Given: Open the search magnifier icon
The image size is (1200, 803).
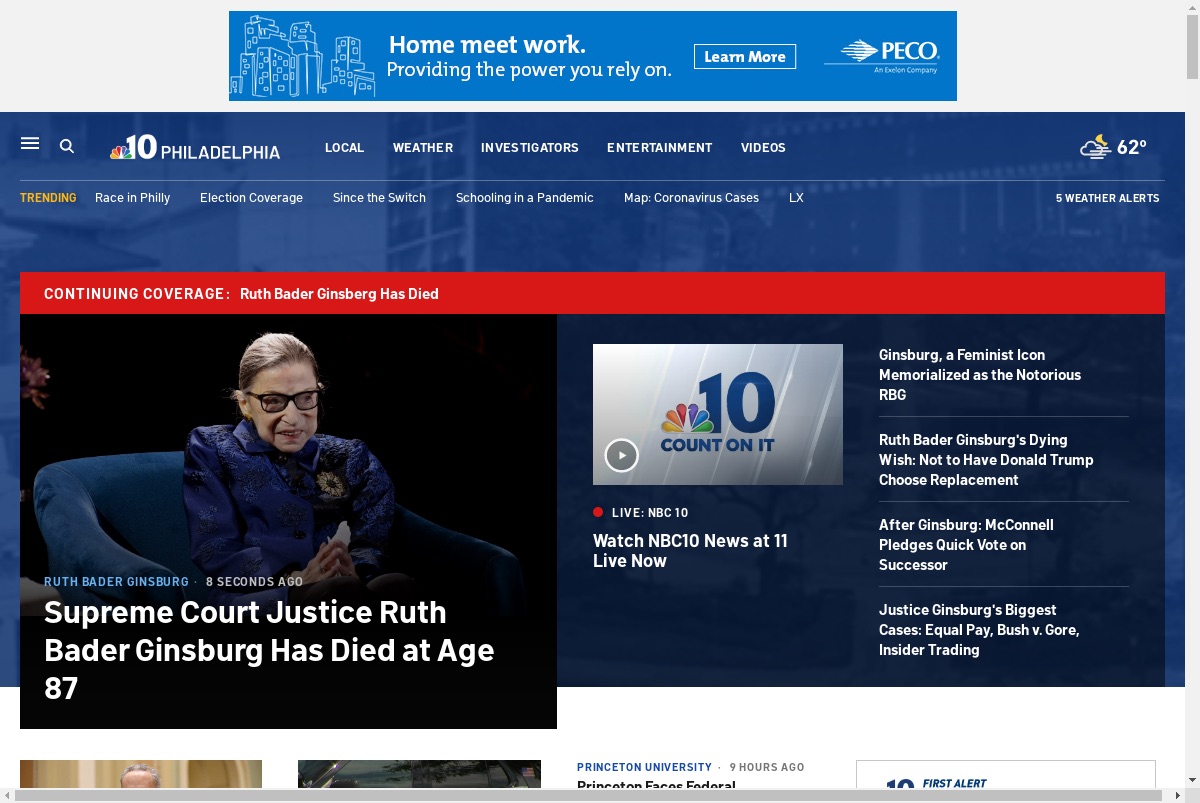Looking at the screenshot, I should pyautogui.click(x=67, y=146).
